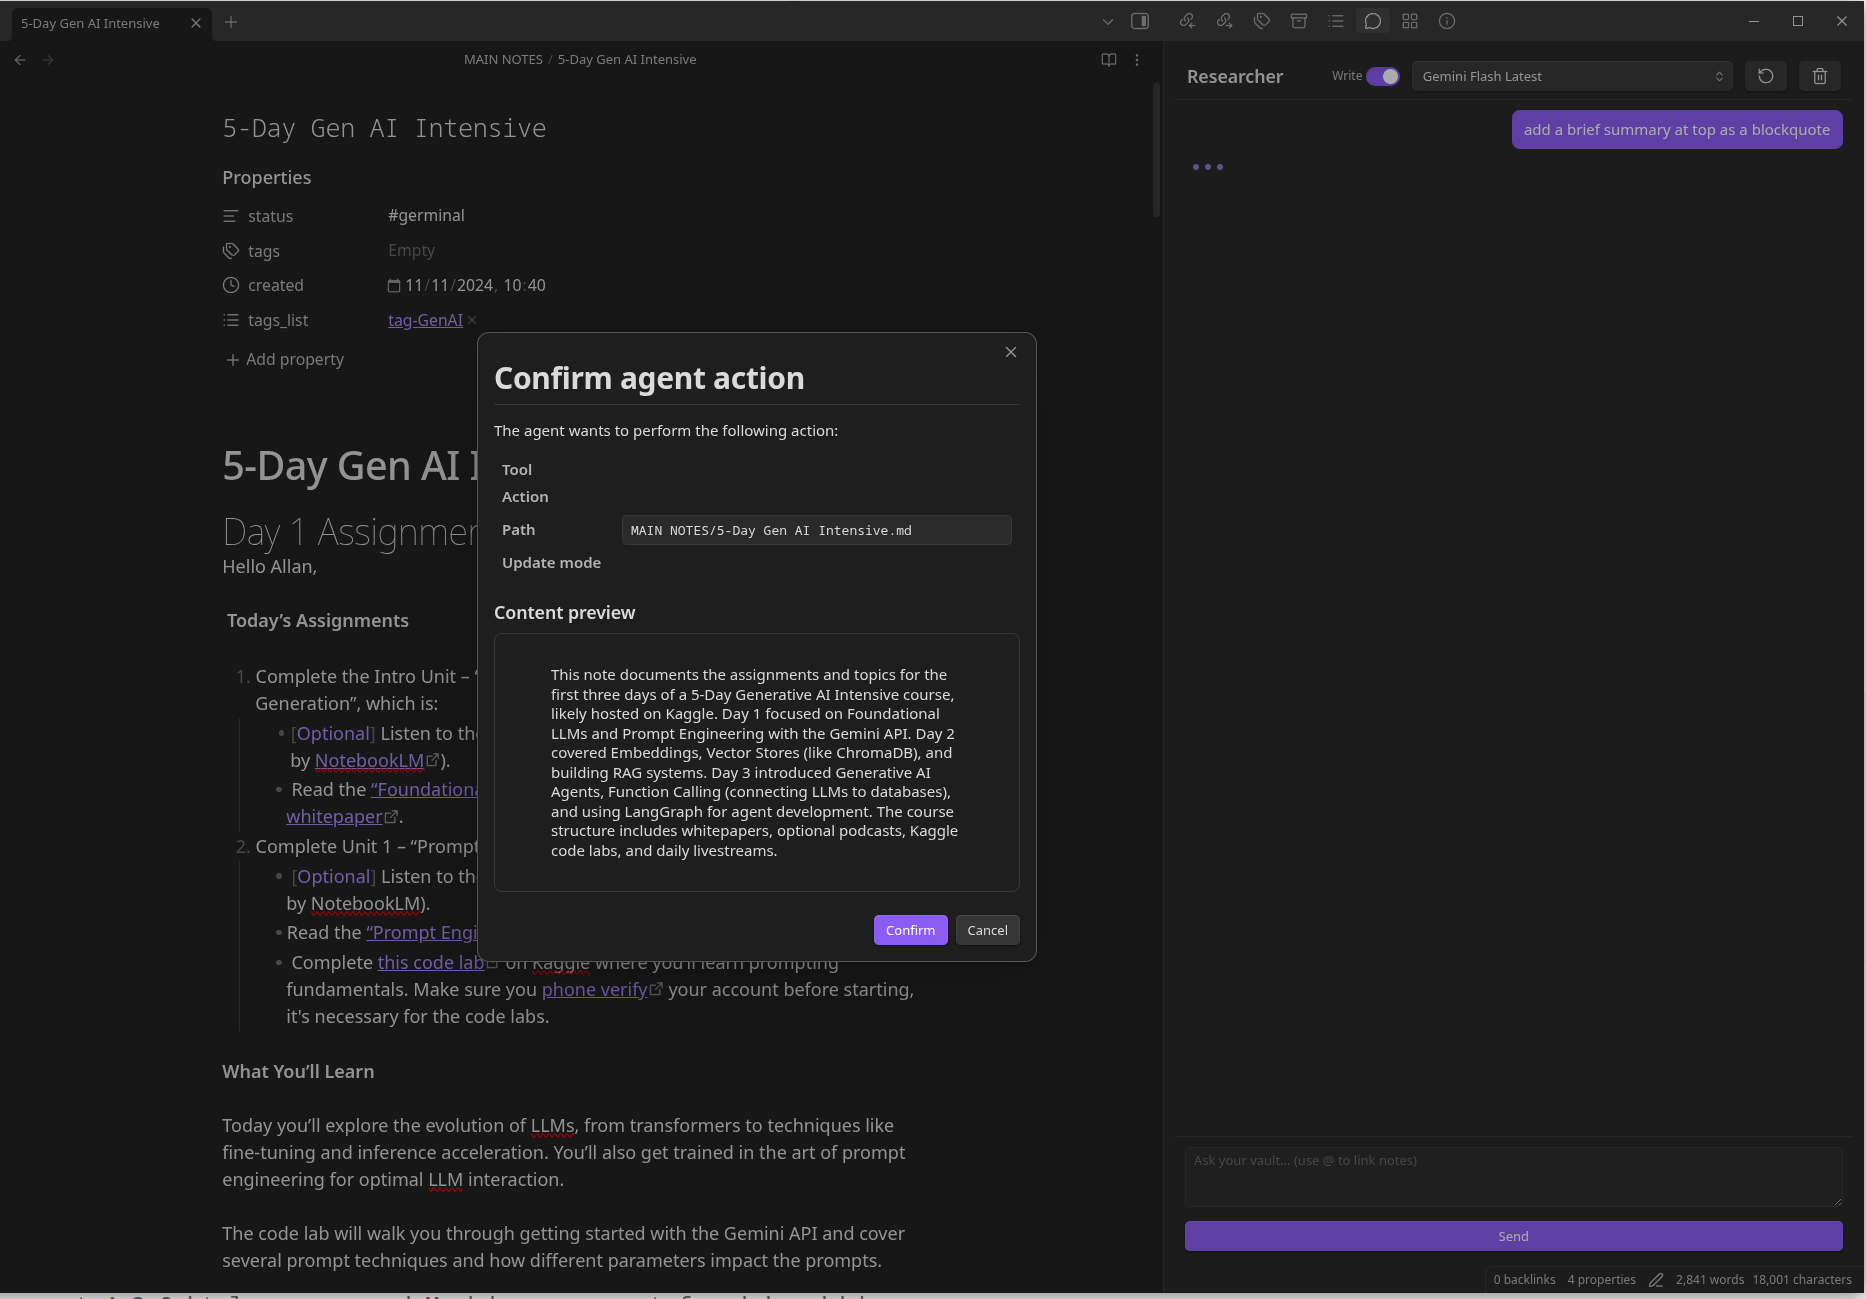Open the note's more options menu
The width and height of the screenshot is (1866, 1299).
point(1137,60)
